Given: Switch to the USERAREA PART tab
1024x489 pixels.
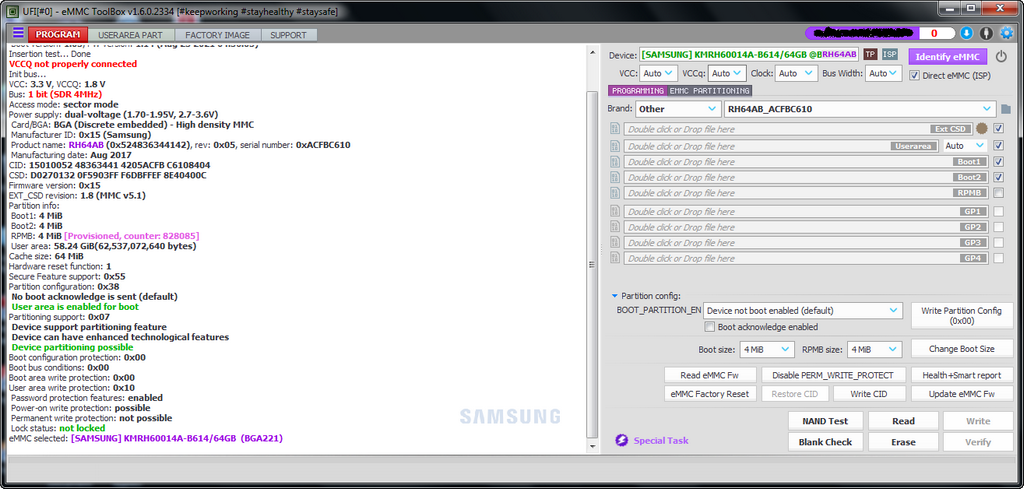Looking at the screenshot, I should (x=131, y=35).
